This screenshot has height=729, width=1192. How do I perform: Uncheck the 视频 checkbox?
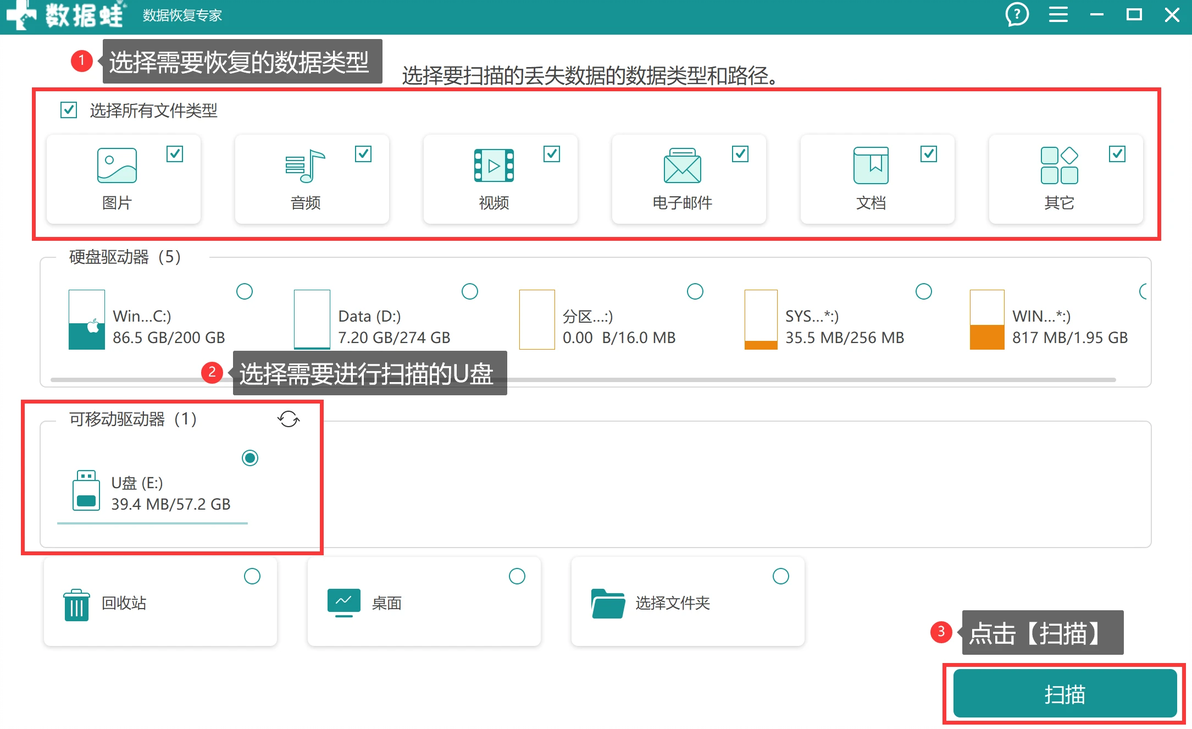[552, 154]
